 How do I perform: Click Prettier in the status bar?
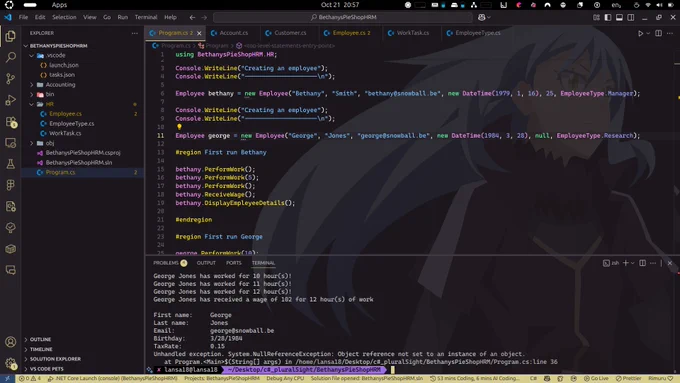628,378
